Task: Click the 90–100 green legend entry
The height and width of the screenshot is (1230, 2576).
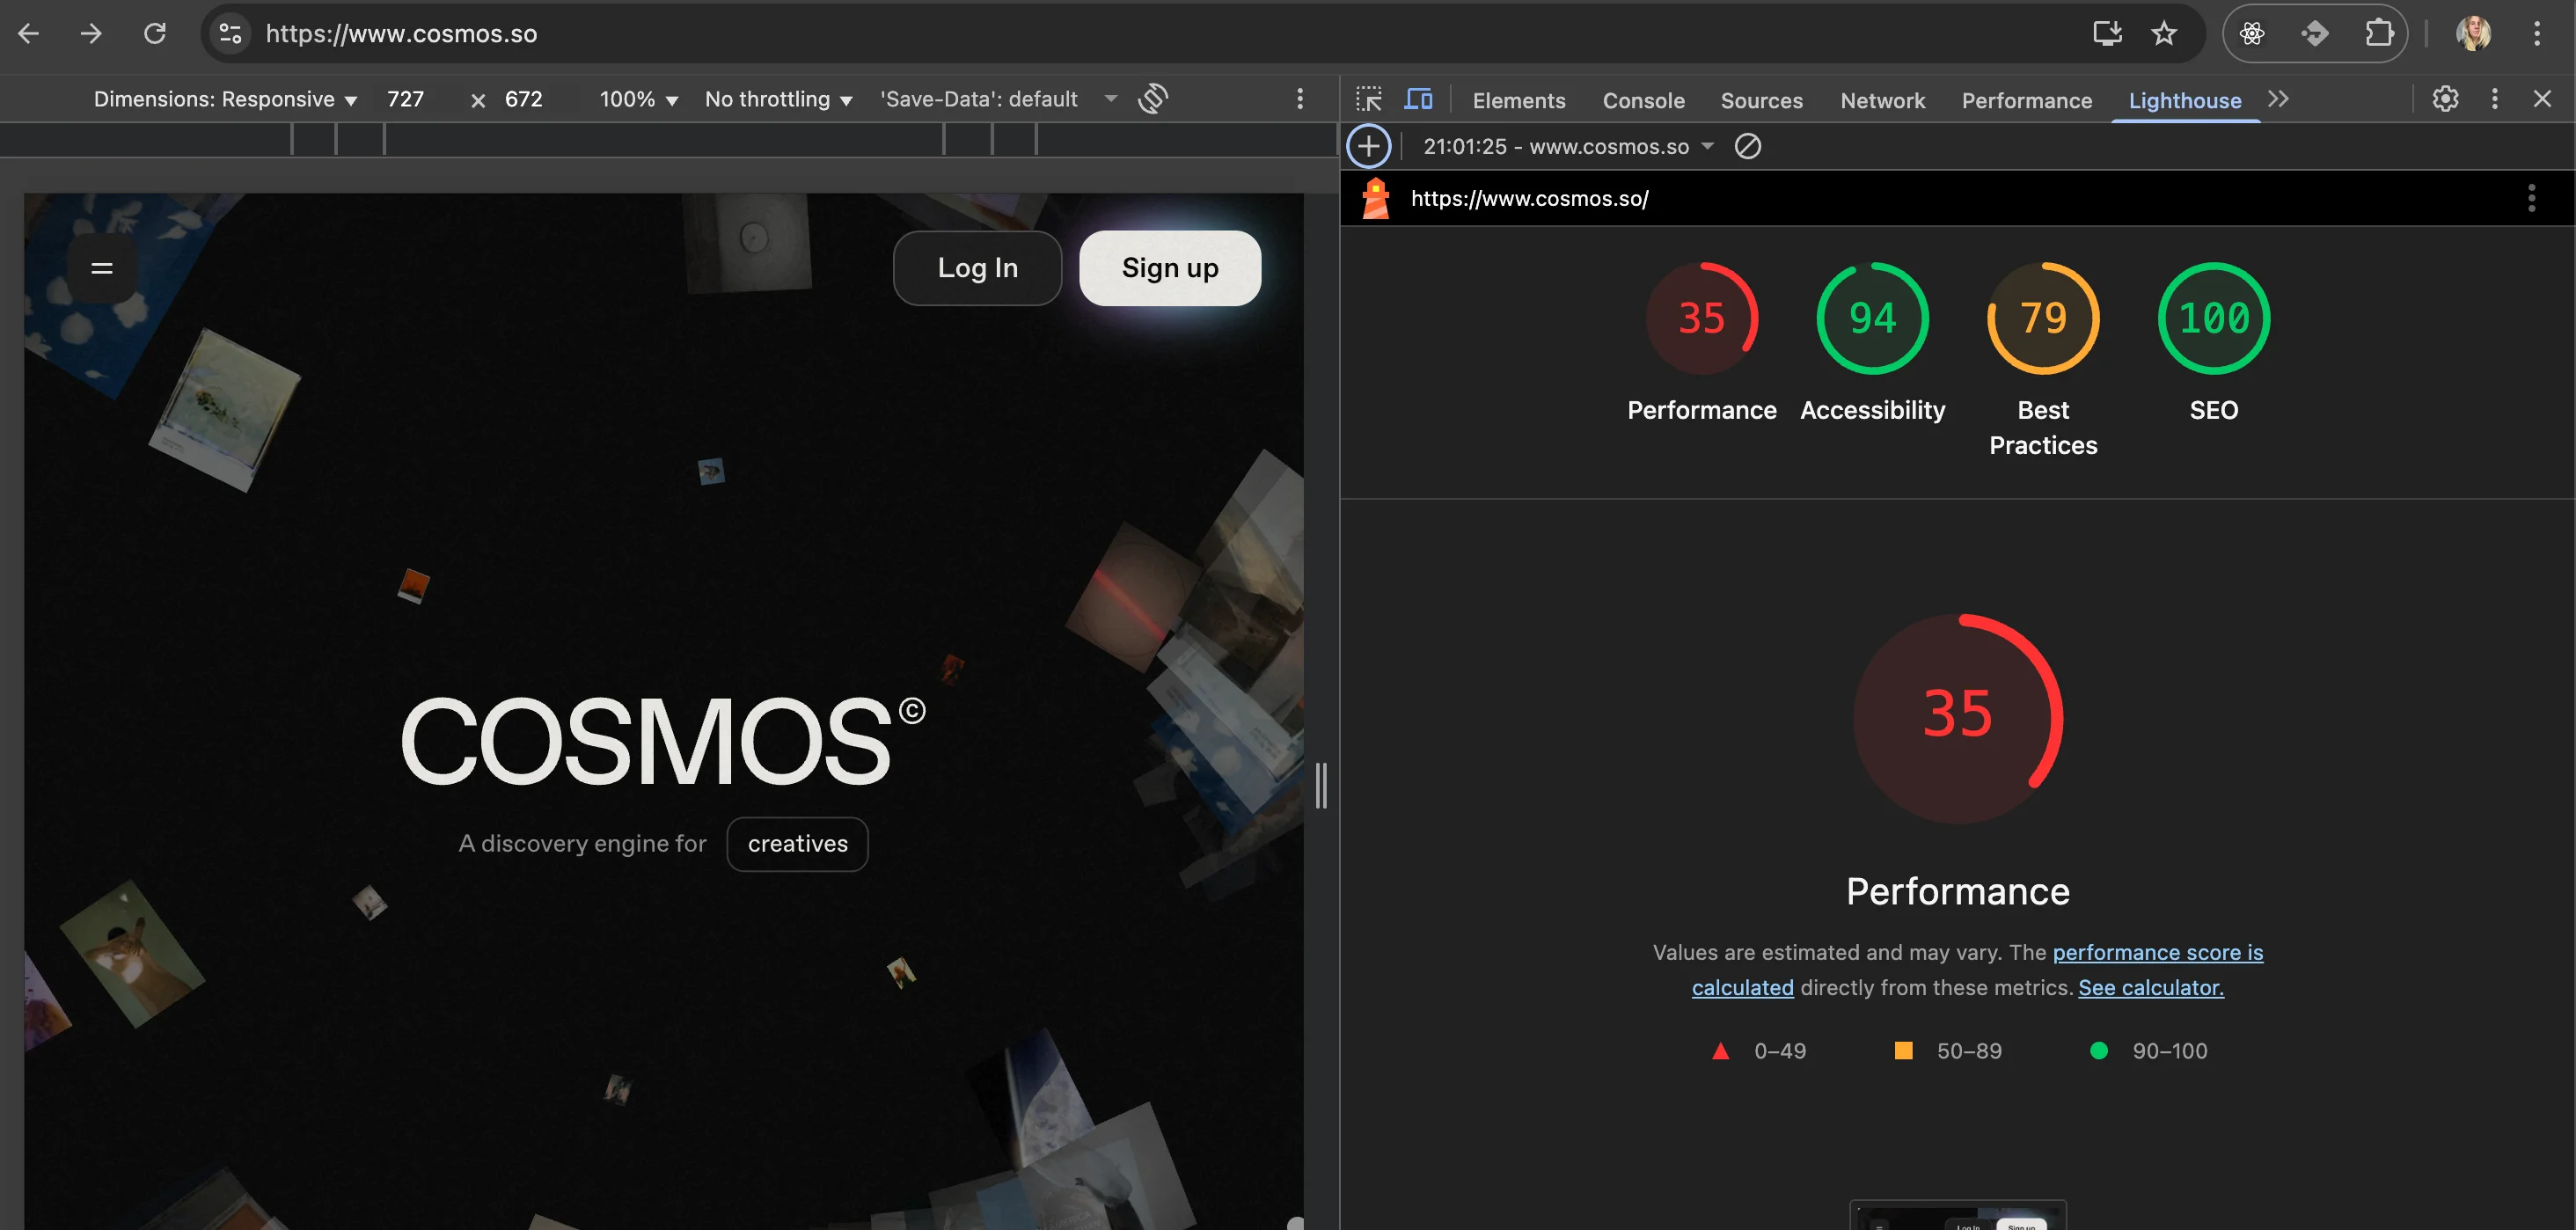Action: tap(2148, 1051)
